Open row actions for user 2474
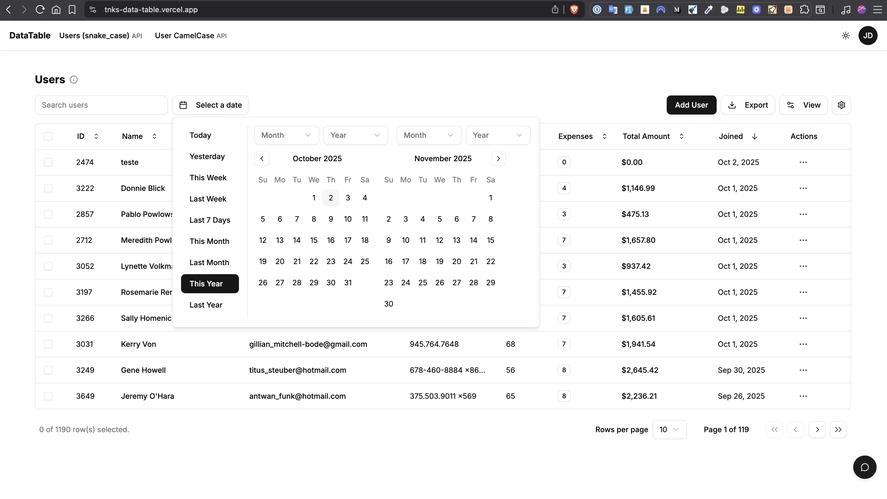The width and height of the screenshot is (887, 499). click(802, 162)
